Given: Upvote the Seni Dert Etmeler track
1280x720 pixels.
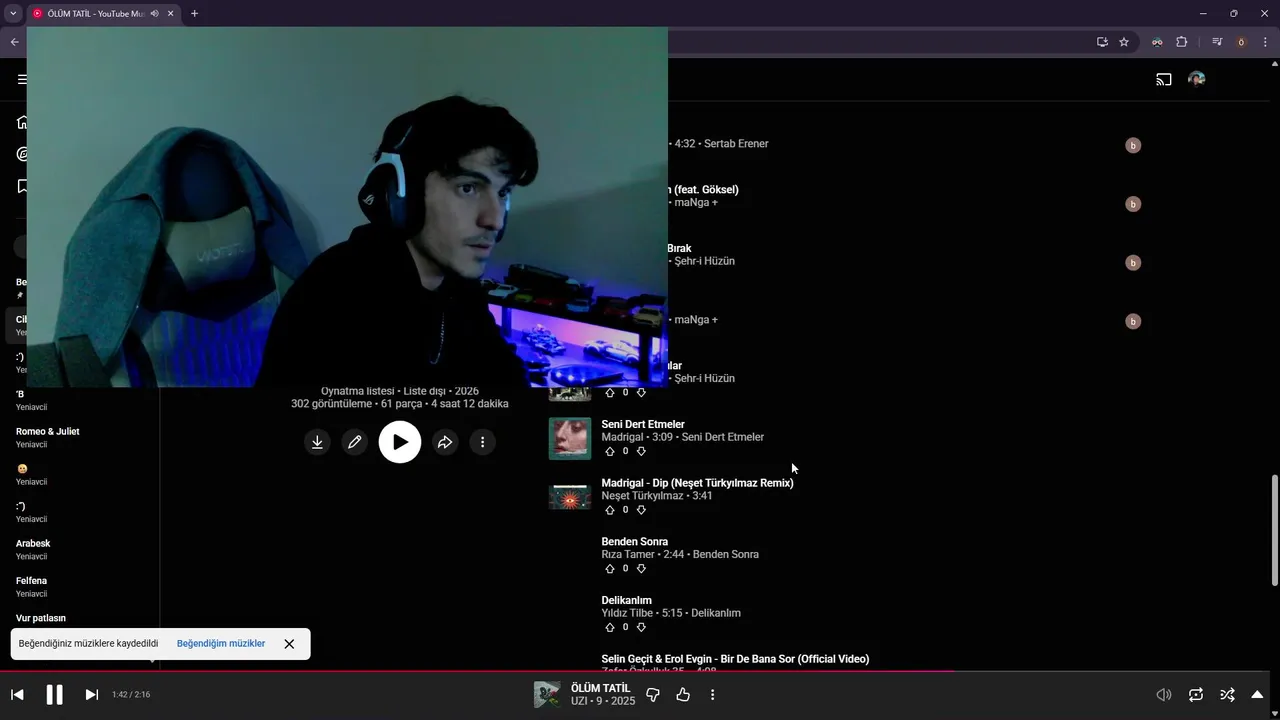Looking at the screenshot, I should click(x=610, y=451).
